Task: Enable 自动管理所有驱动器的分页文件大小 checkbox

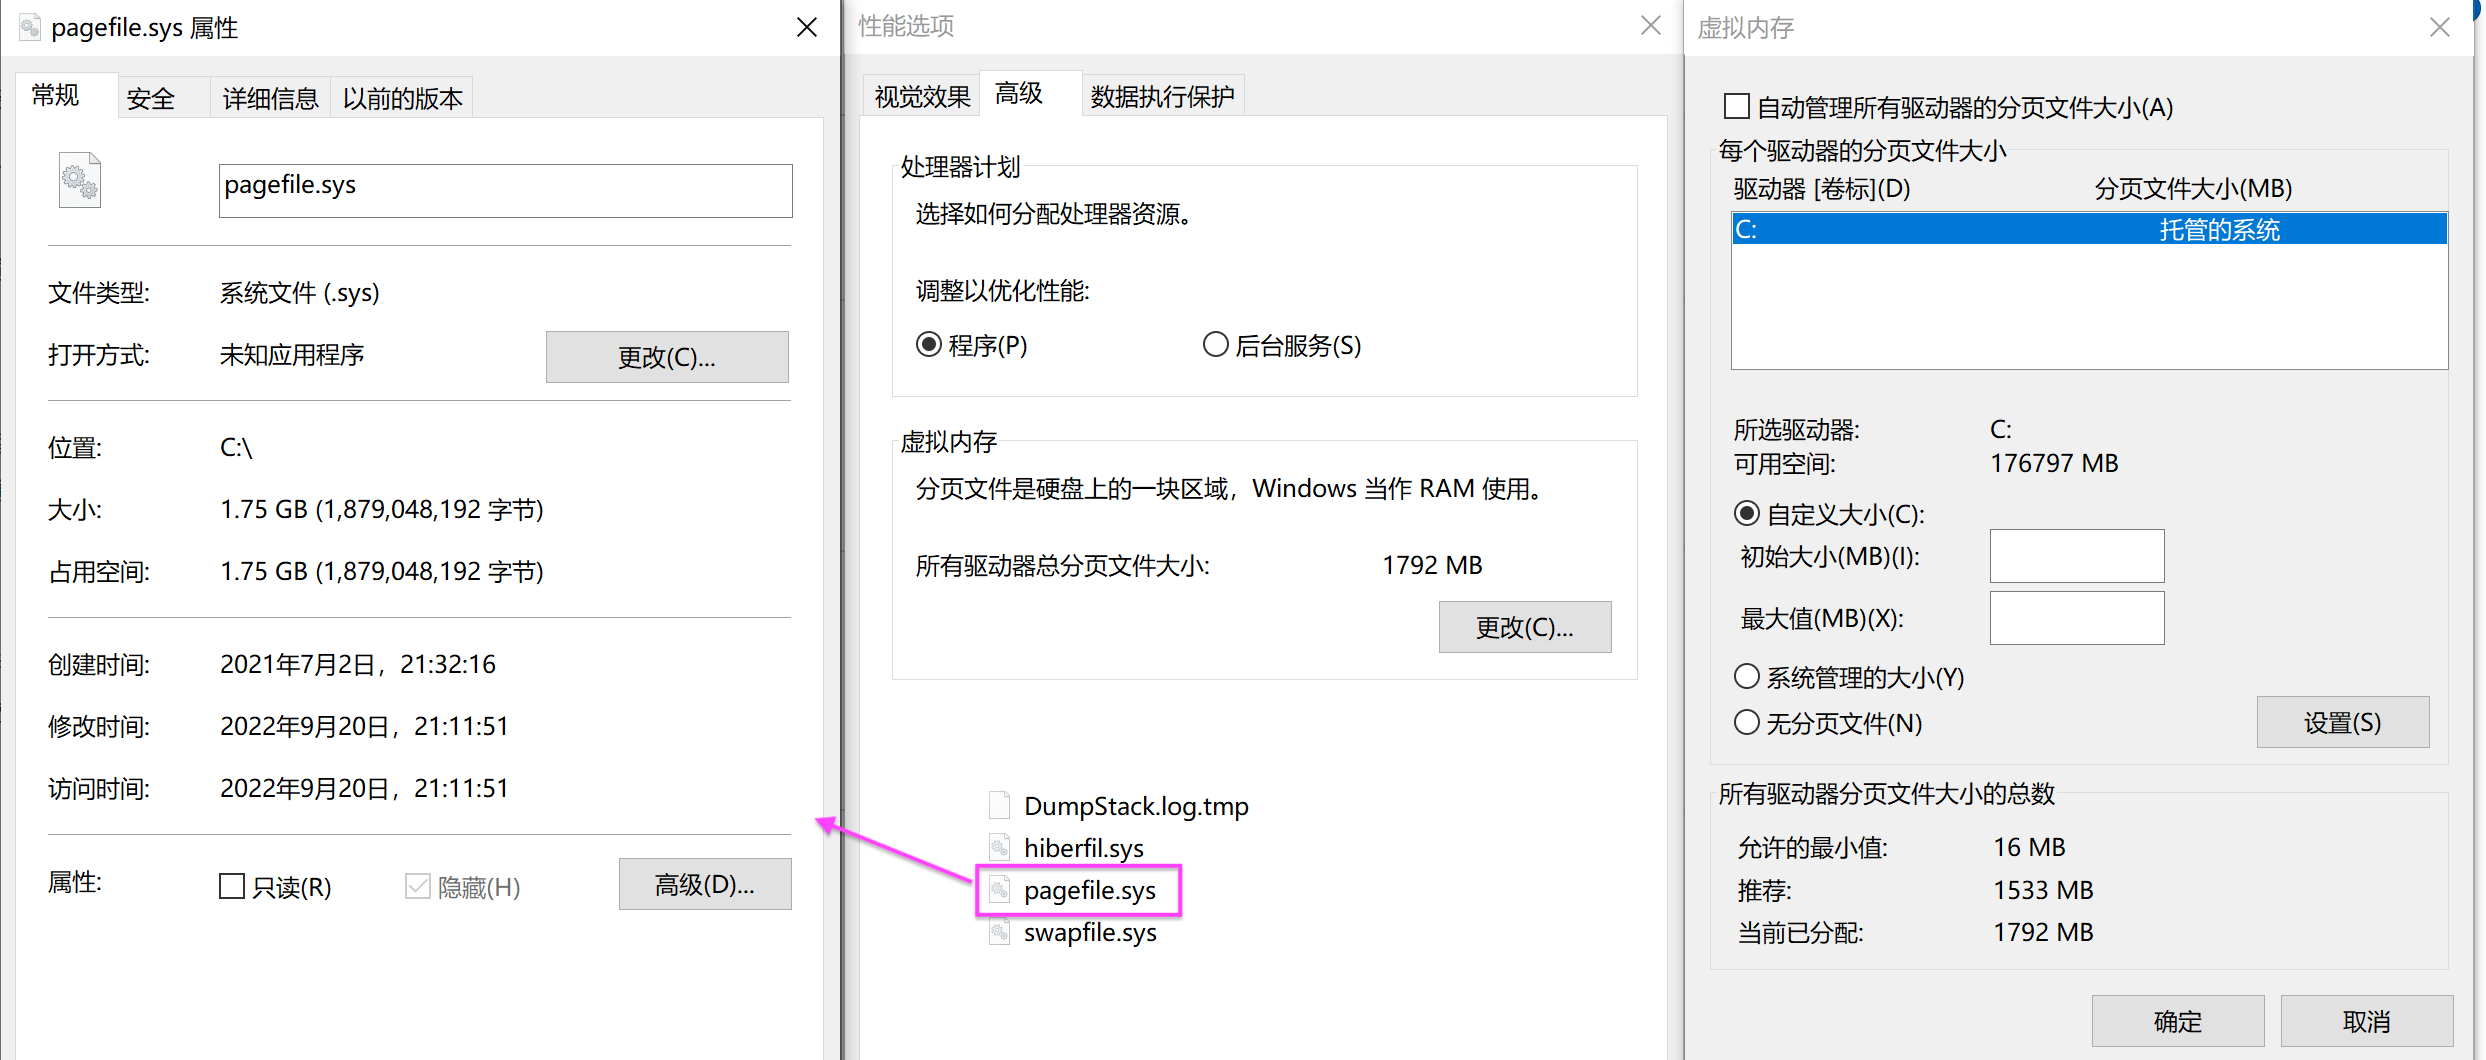Action: [x=1737, y=106]
